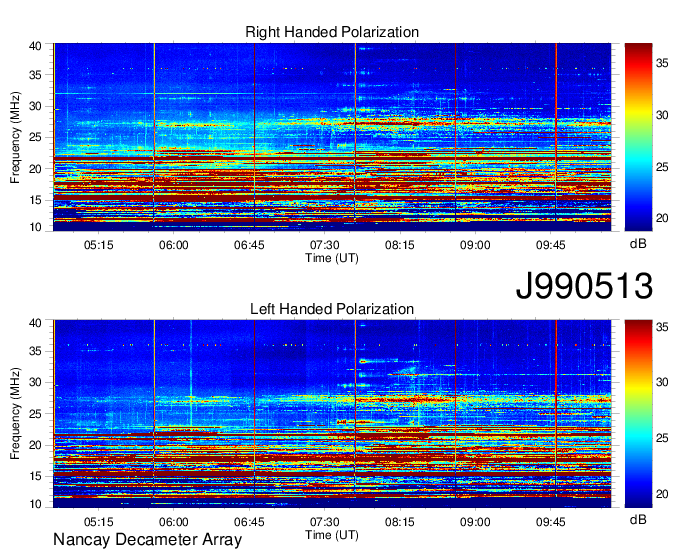Click the 25 MHz frequency tick on bottom plot

(36, 414)
